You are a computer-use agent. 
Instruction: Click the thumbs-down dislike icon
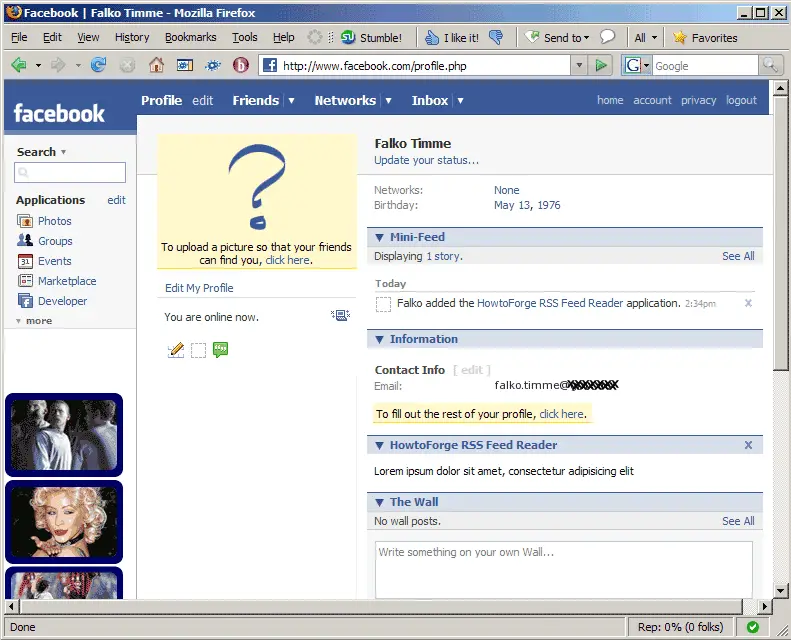point(496,37)
